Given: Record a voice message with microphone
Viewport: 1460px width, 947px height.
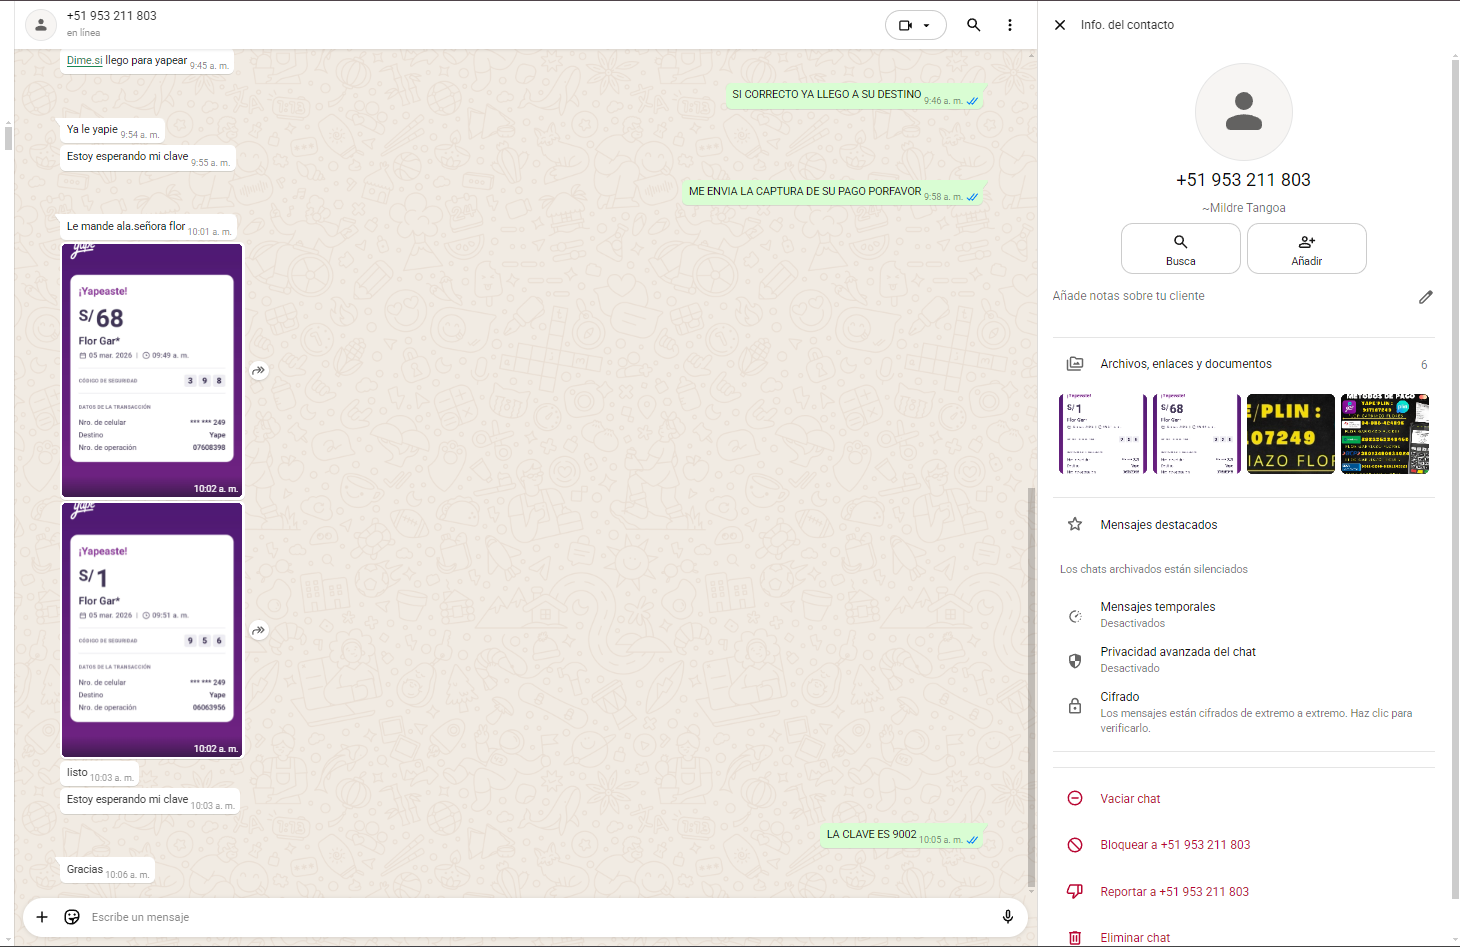Looking at the screenshot, I should pos(1007,917).
